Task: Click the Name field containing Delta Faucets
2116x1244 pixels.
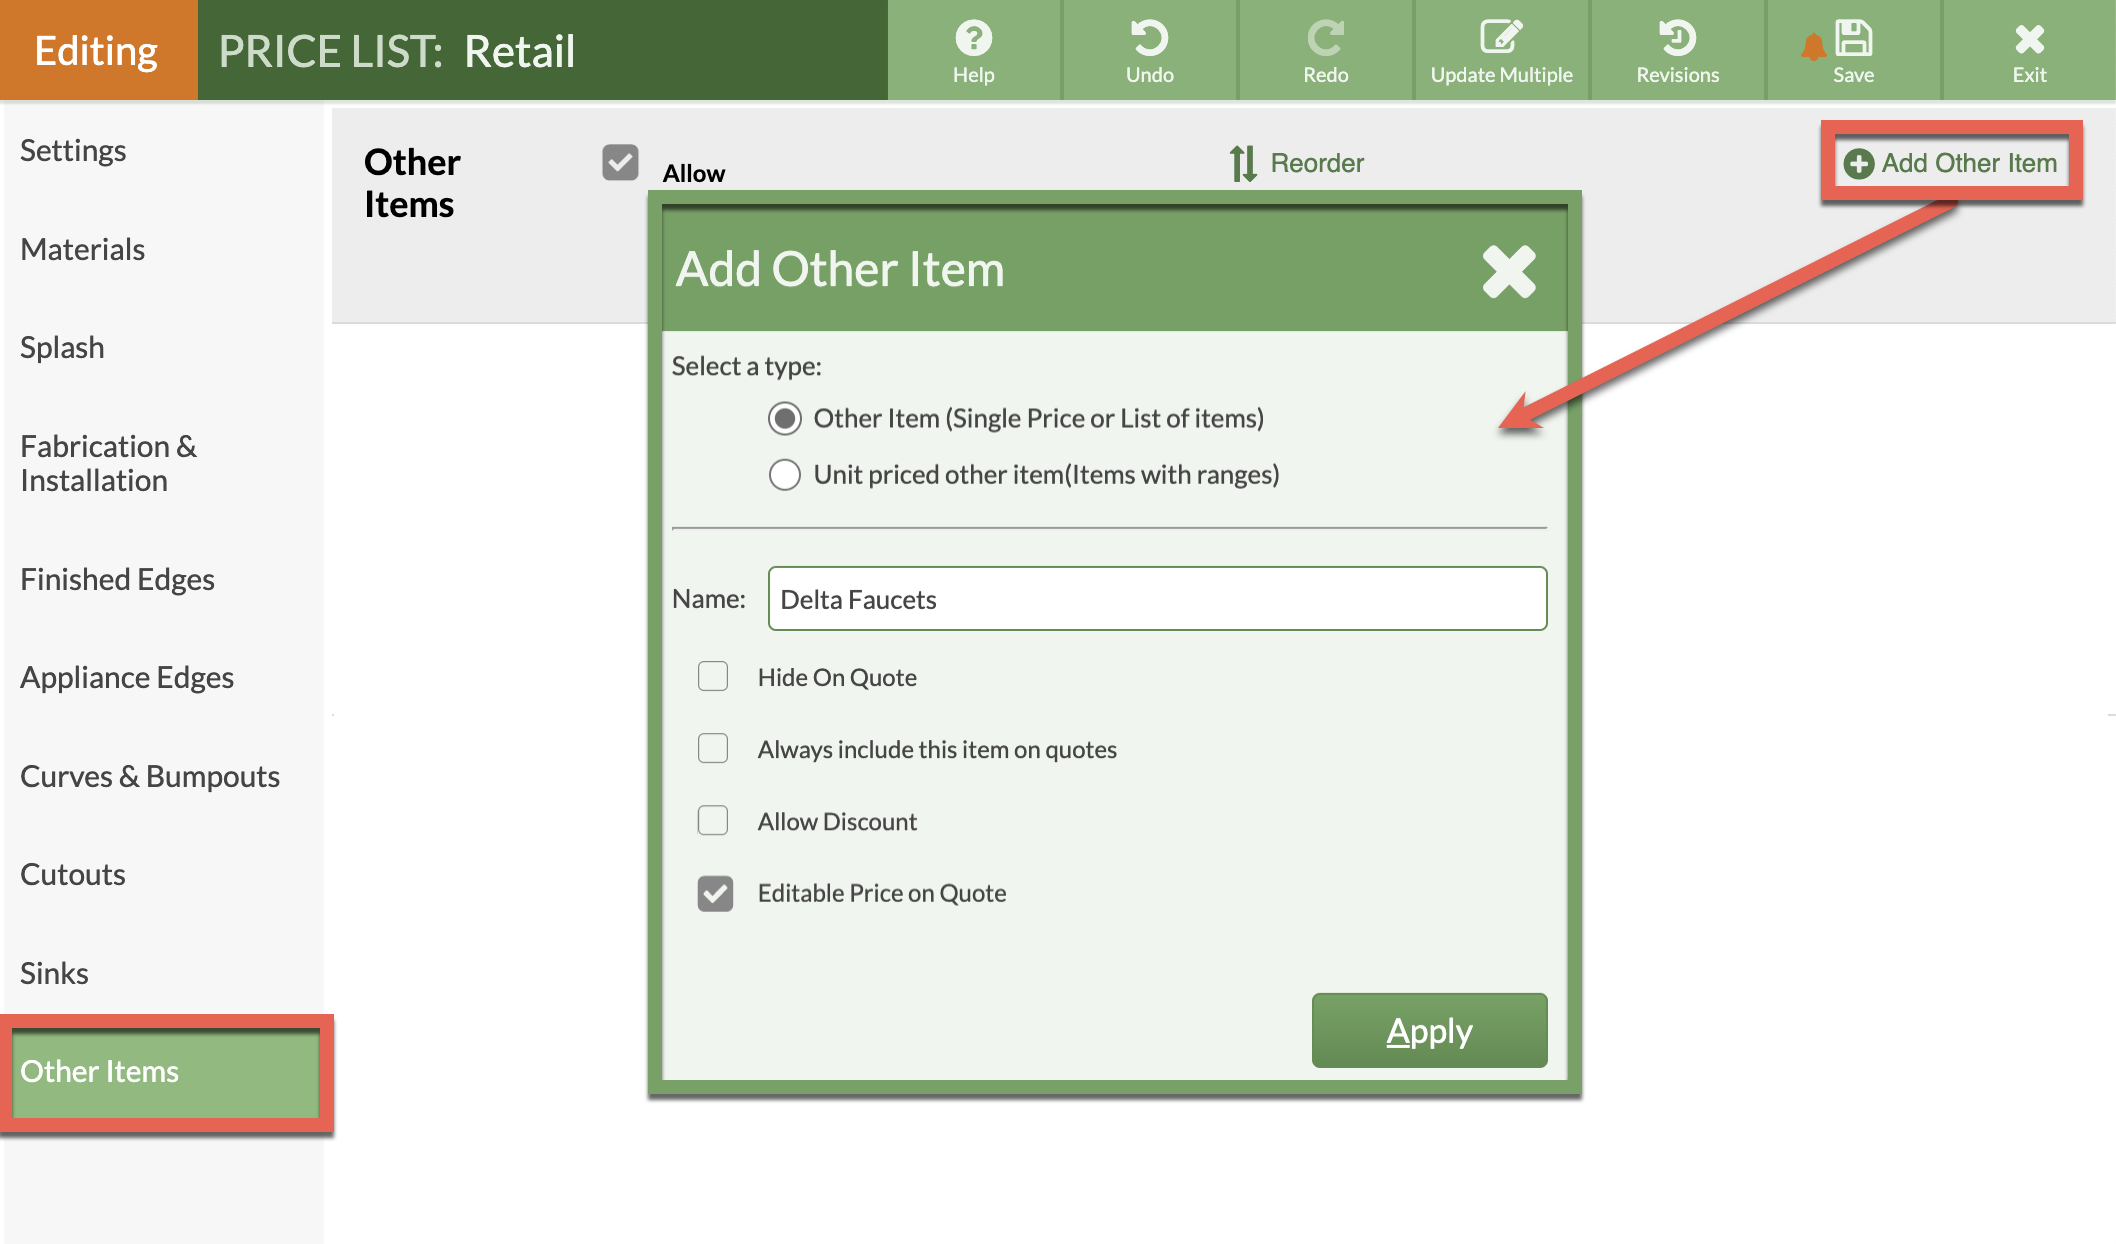Action: click(1157, 599)
